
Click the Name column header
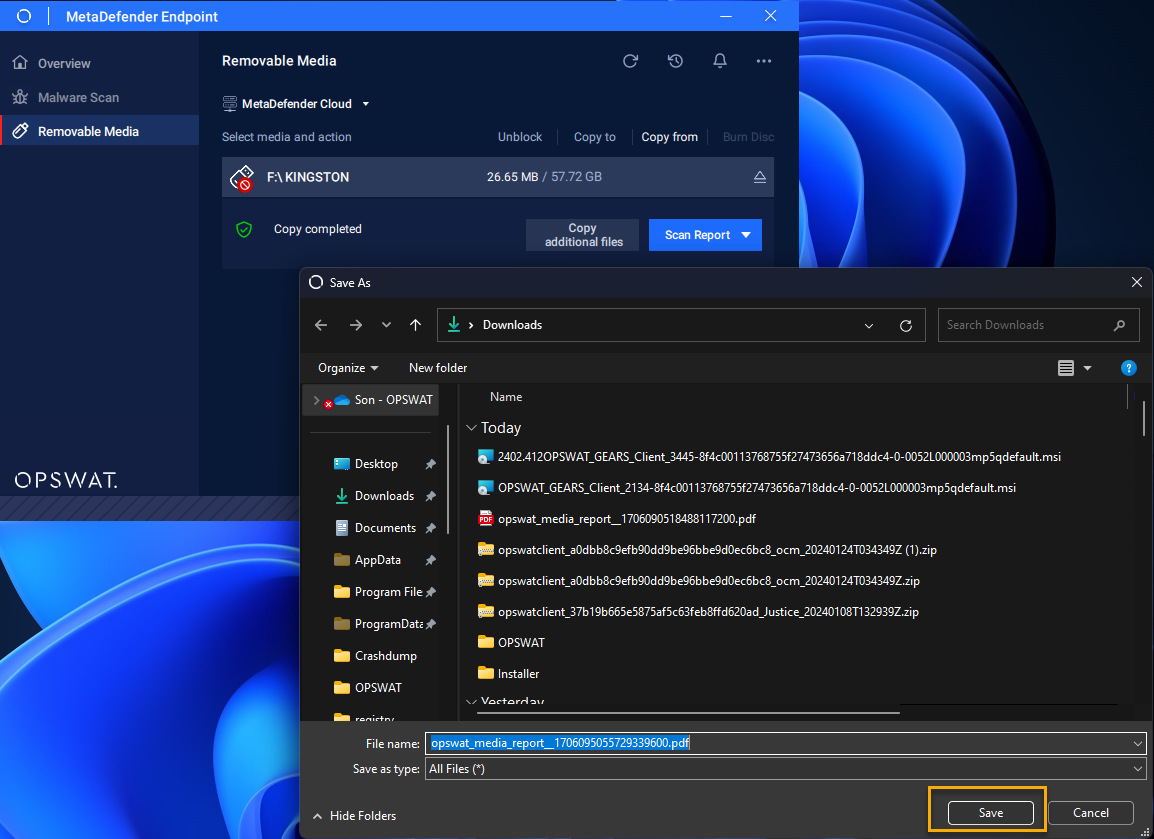coord(506,397)
